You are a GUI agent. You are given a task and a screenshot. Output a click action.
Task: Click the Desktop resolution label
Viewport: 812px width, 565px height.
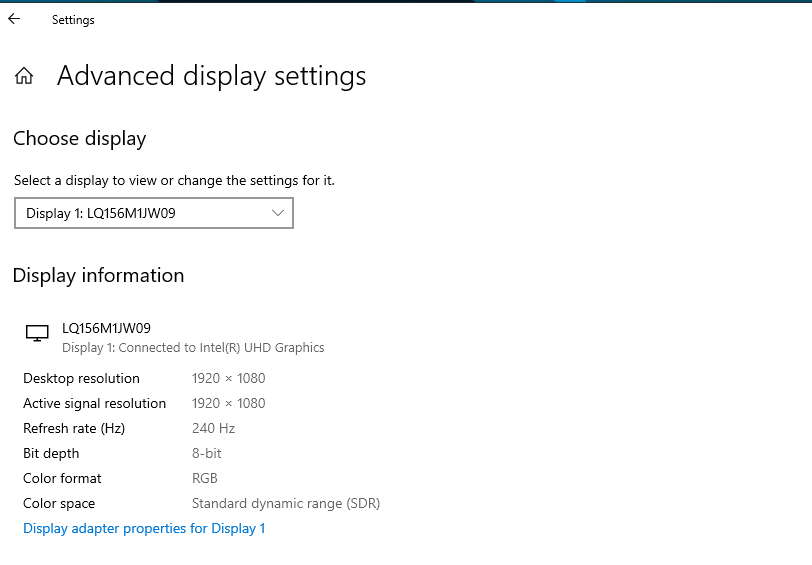81,378
